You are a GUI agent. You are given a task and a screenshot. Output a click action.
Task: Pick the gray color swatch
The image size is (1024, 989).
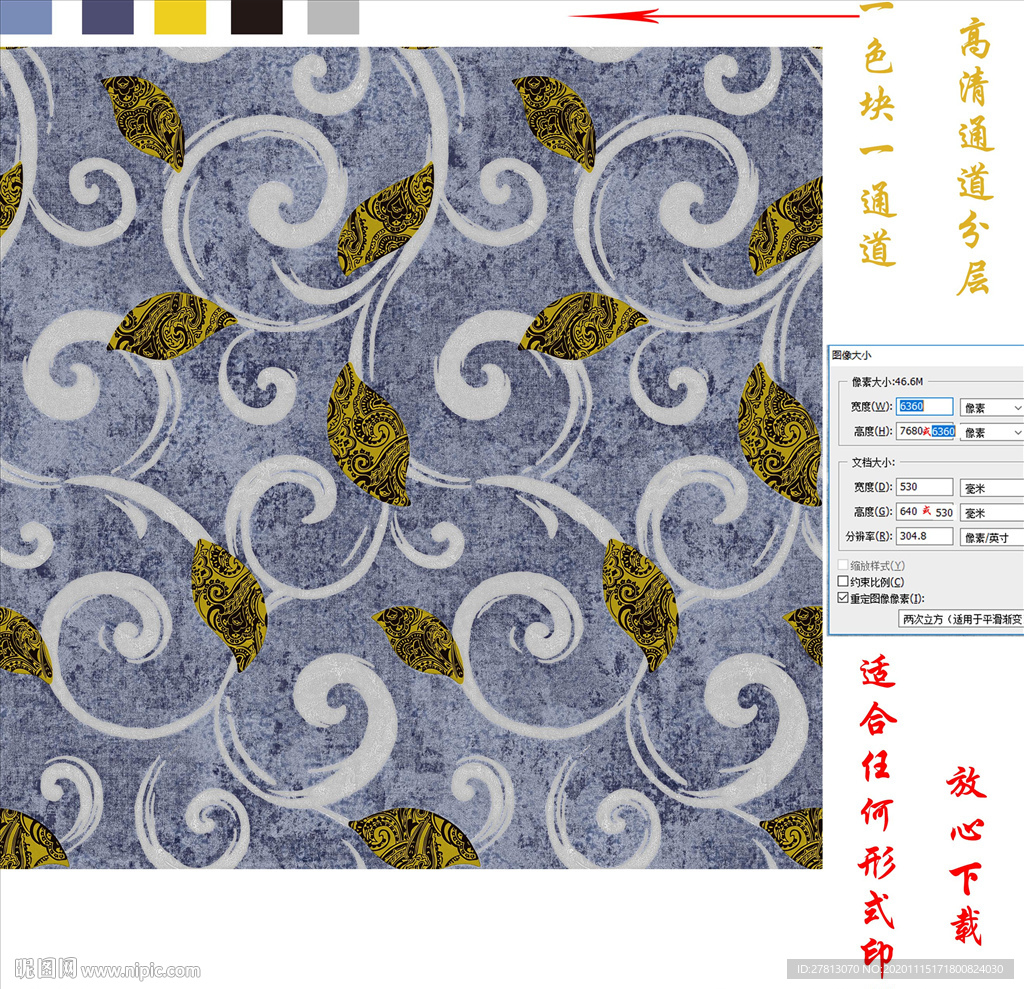pos(333,17)
